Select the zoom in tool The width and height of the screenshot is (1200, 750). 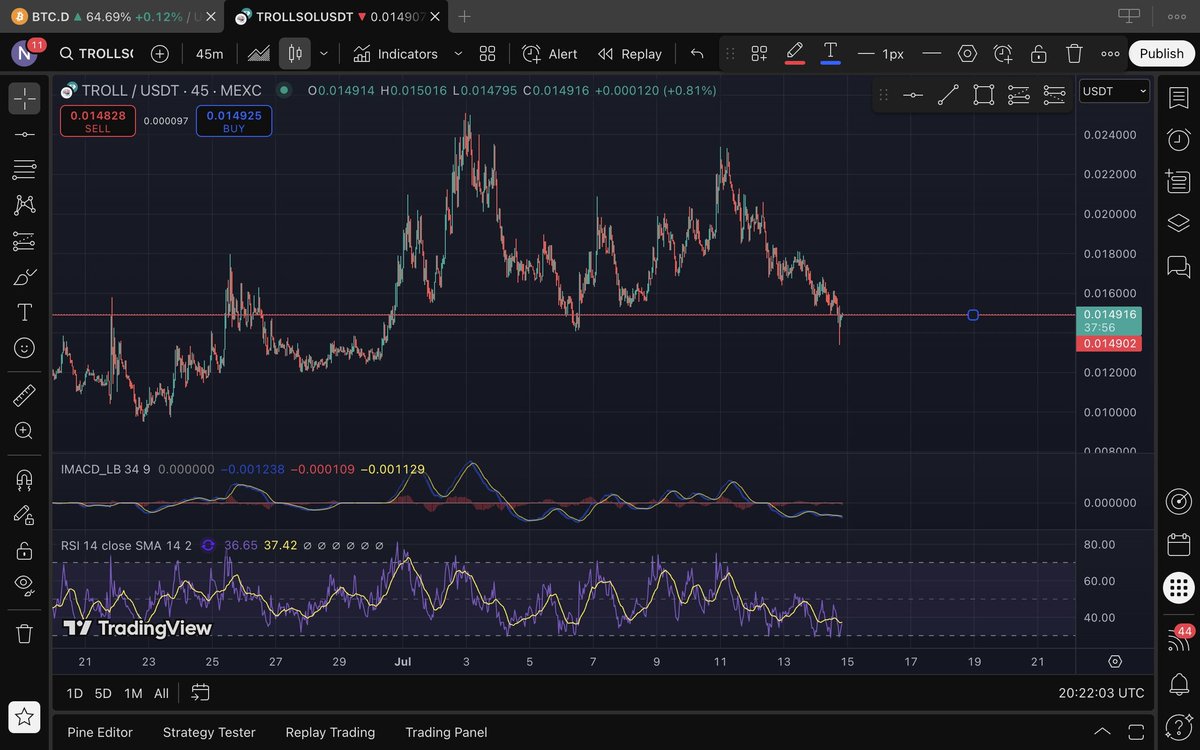pos(25,431)
